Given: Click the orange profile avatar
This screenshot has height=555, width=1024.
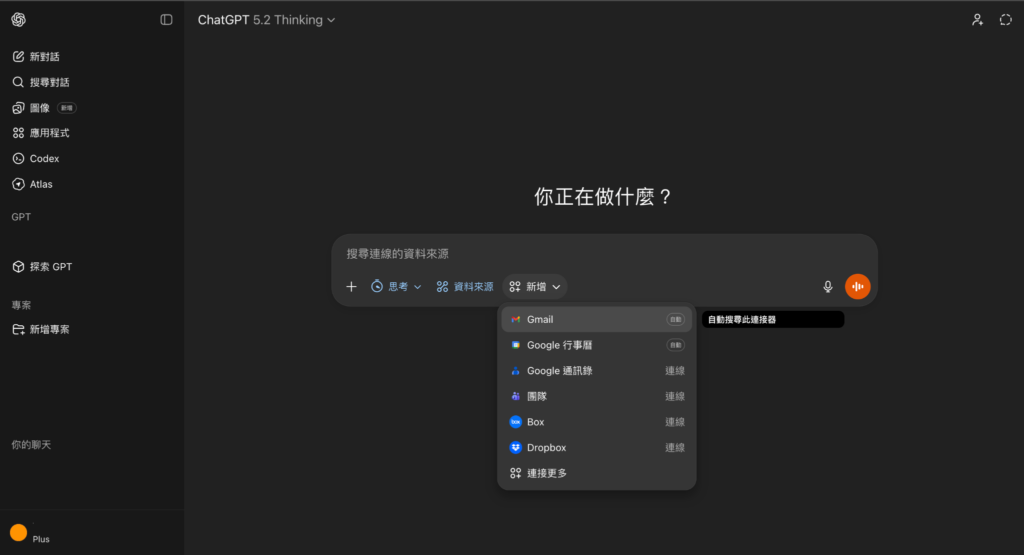Looking at the screenshot, I should [x=18, y=533].
